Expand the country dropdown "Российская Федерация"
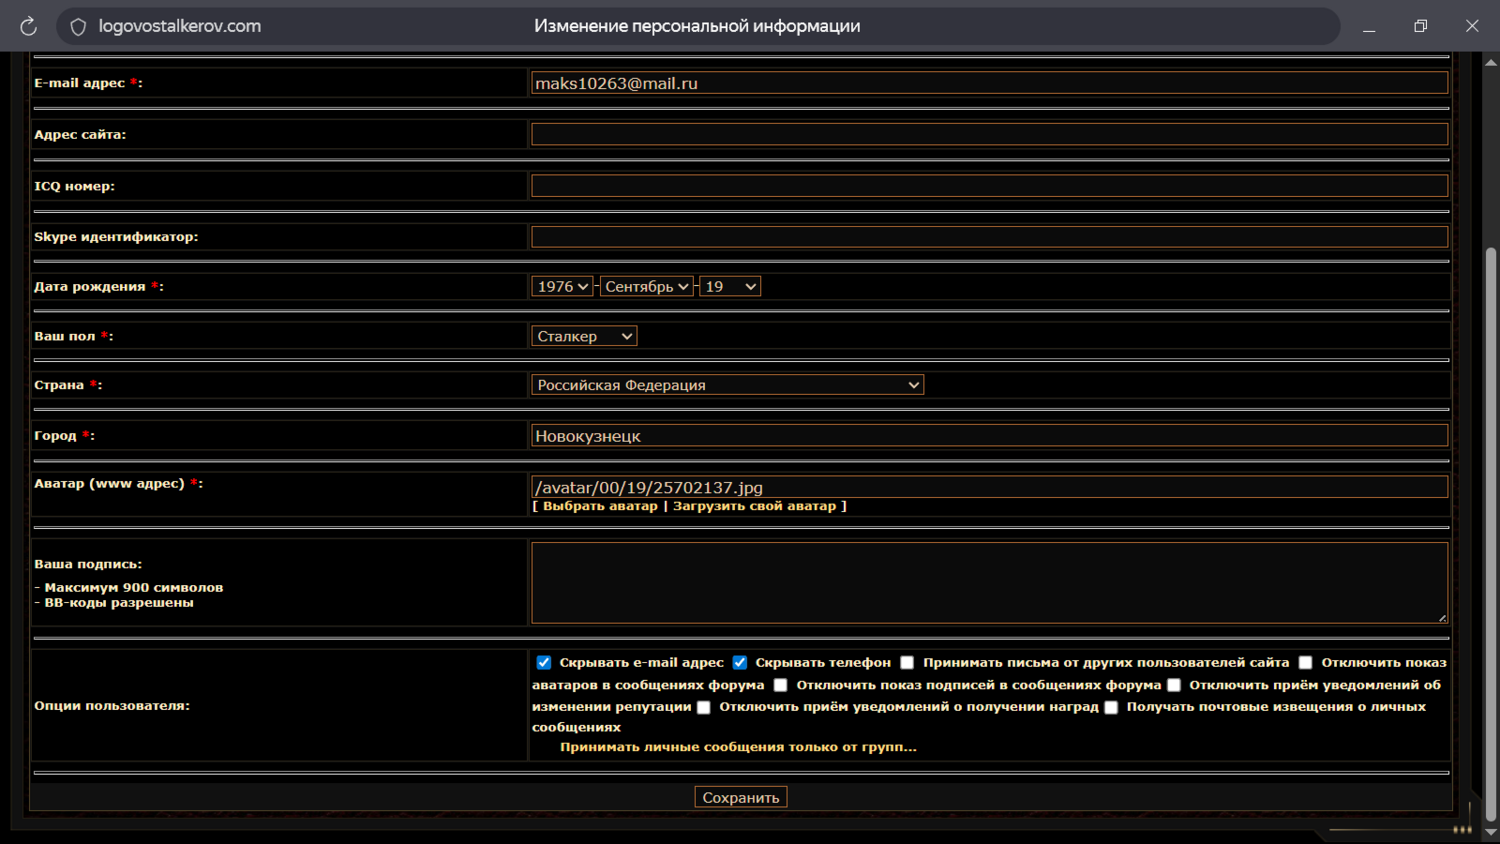The height and width of the screenshot is (844, 1500). tap(727, 385)
